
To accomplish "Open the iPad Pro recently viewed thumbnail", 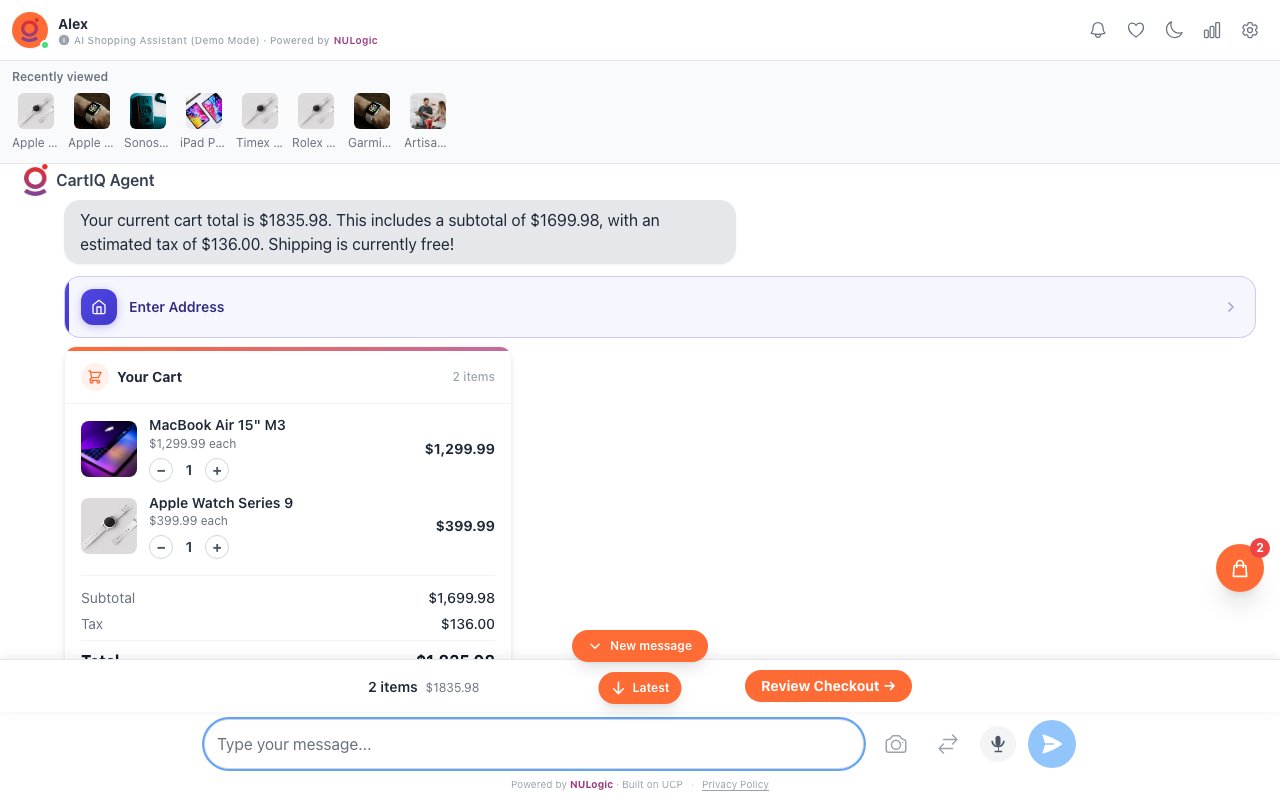I will 203,111.
